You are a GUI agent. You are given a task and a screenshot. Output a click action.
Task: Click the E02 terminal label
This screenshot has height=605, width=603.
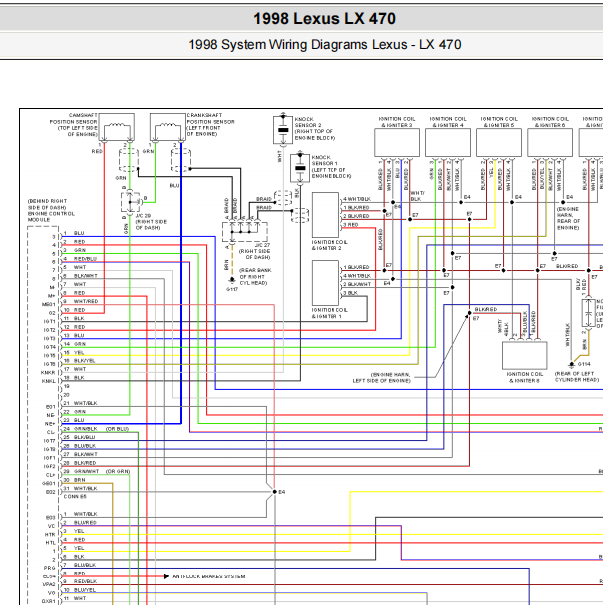click(x=51, y=492)
